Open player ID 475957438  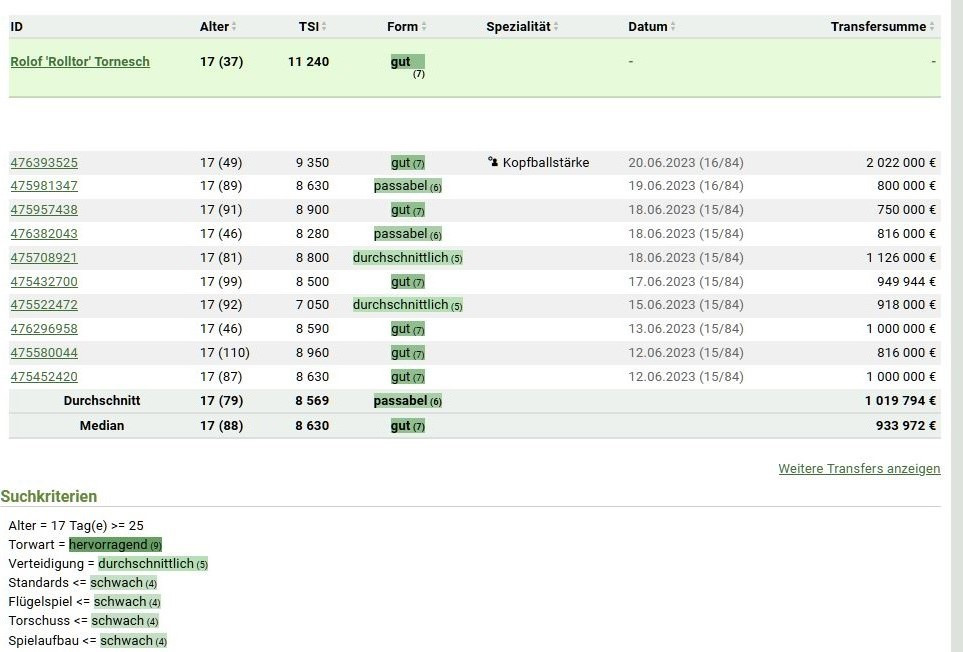[44, 209]
